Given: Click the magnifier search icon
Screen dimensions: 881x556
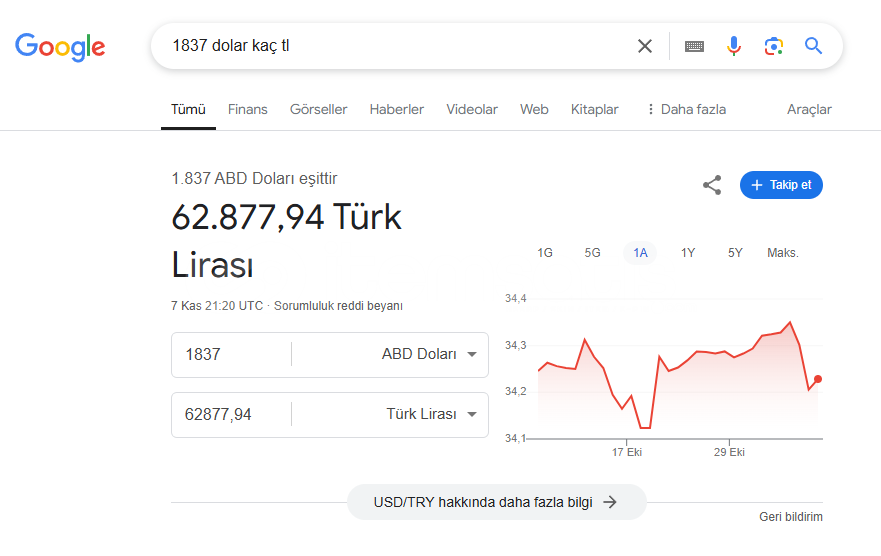Looking at the screenshot, I should [x=813, y=46].
